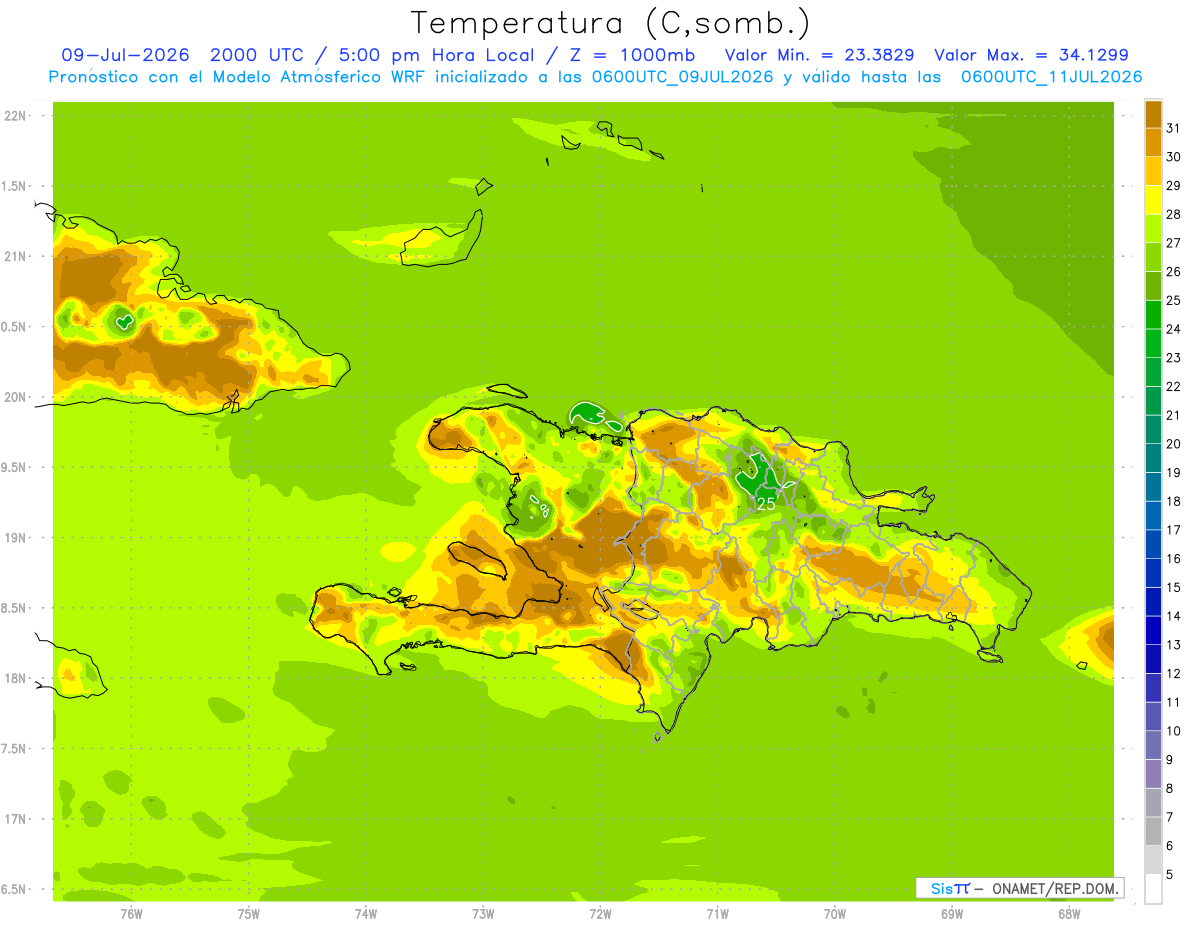
Task: Click the "71W" longitude axis label
Action: pos(717,913)
